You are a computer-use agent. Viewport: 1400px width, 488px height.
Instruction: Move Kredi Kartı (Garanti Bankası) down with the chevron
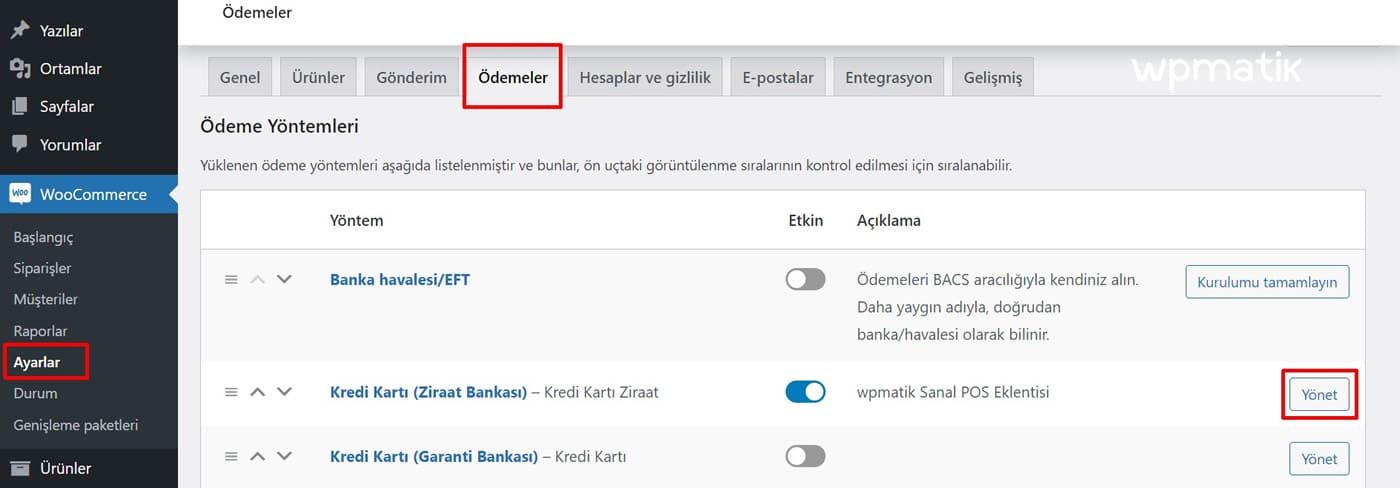point(284,457)
